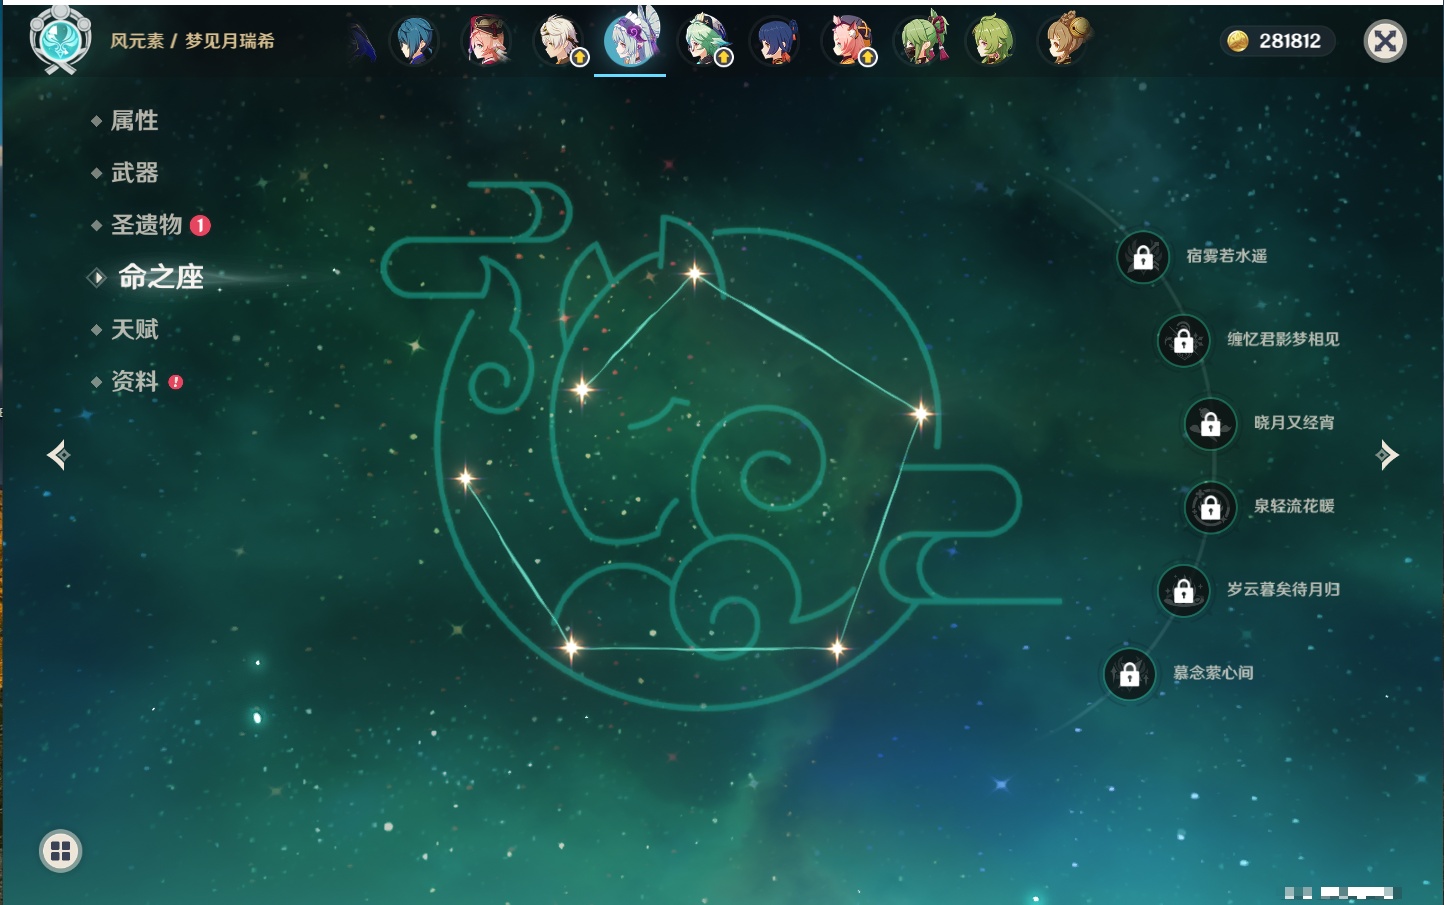Select the white-haired character avatar
This screenshot has height=905, width=1444.
point(559,41)
